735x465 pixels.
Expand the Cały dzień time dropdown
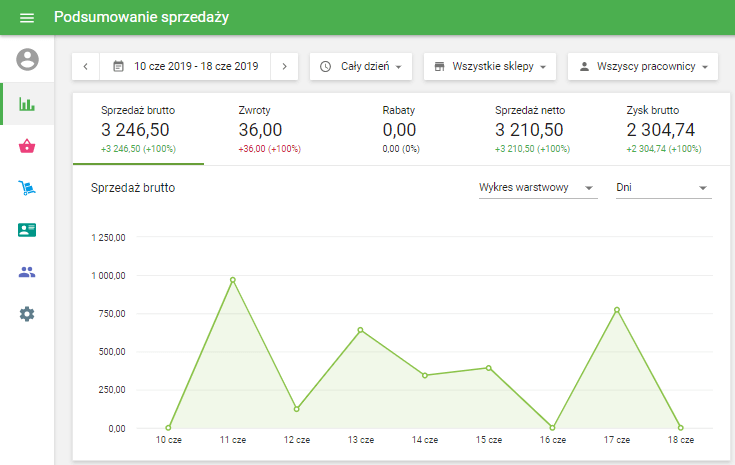pos(360,66)
